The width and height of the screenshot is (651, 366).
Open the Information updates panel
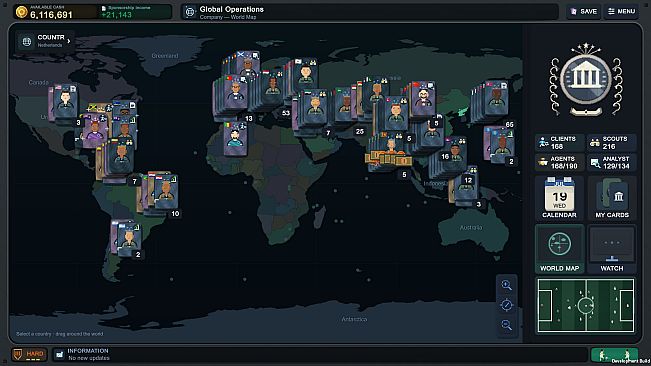coord(320,354)
